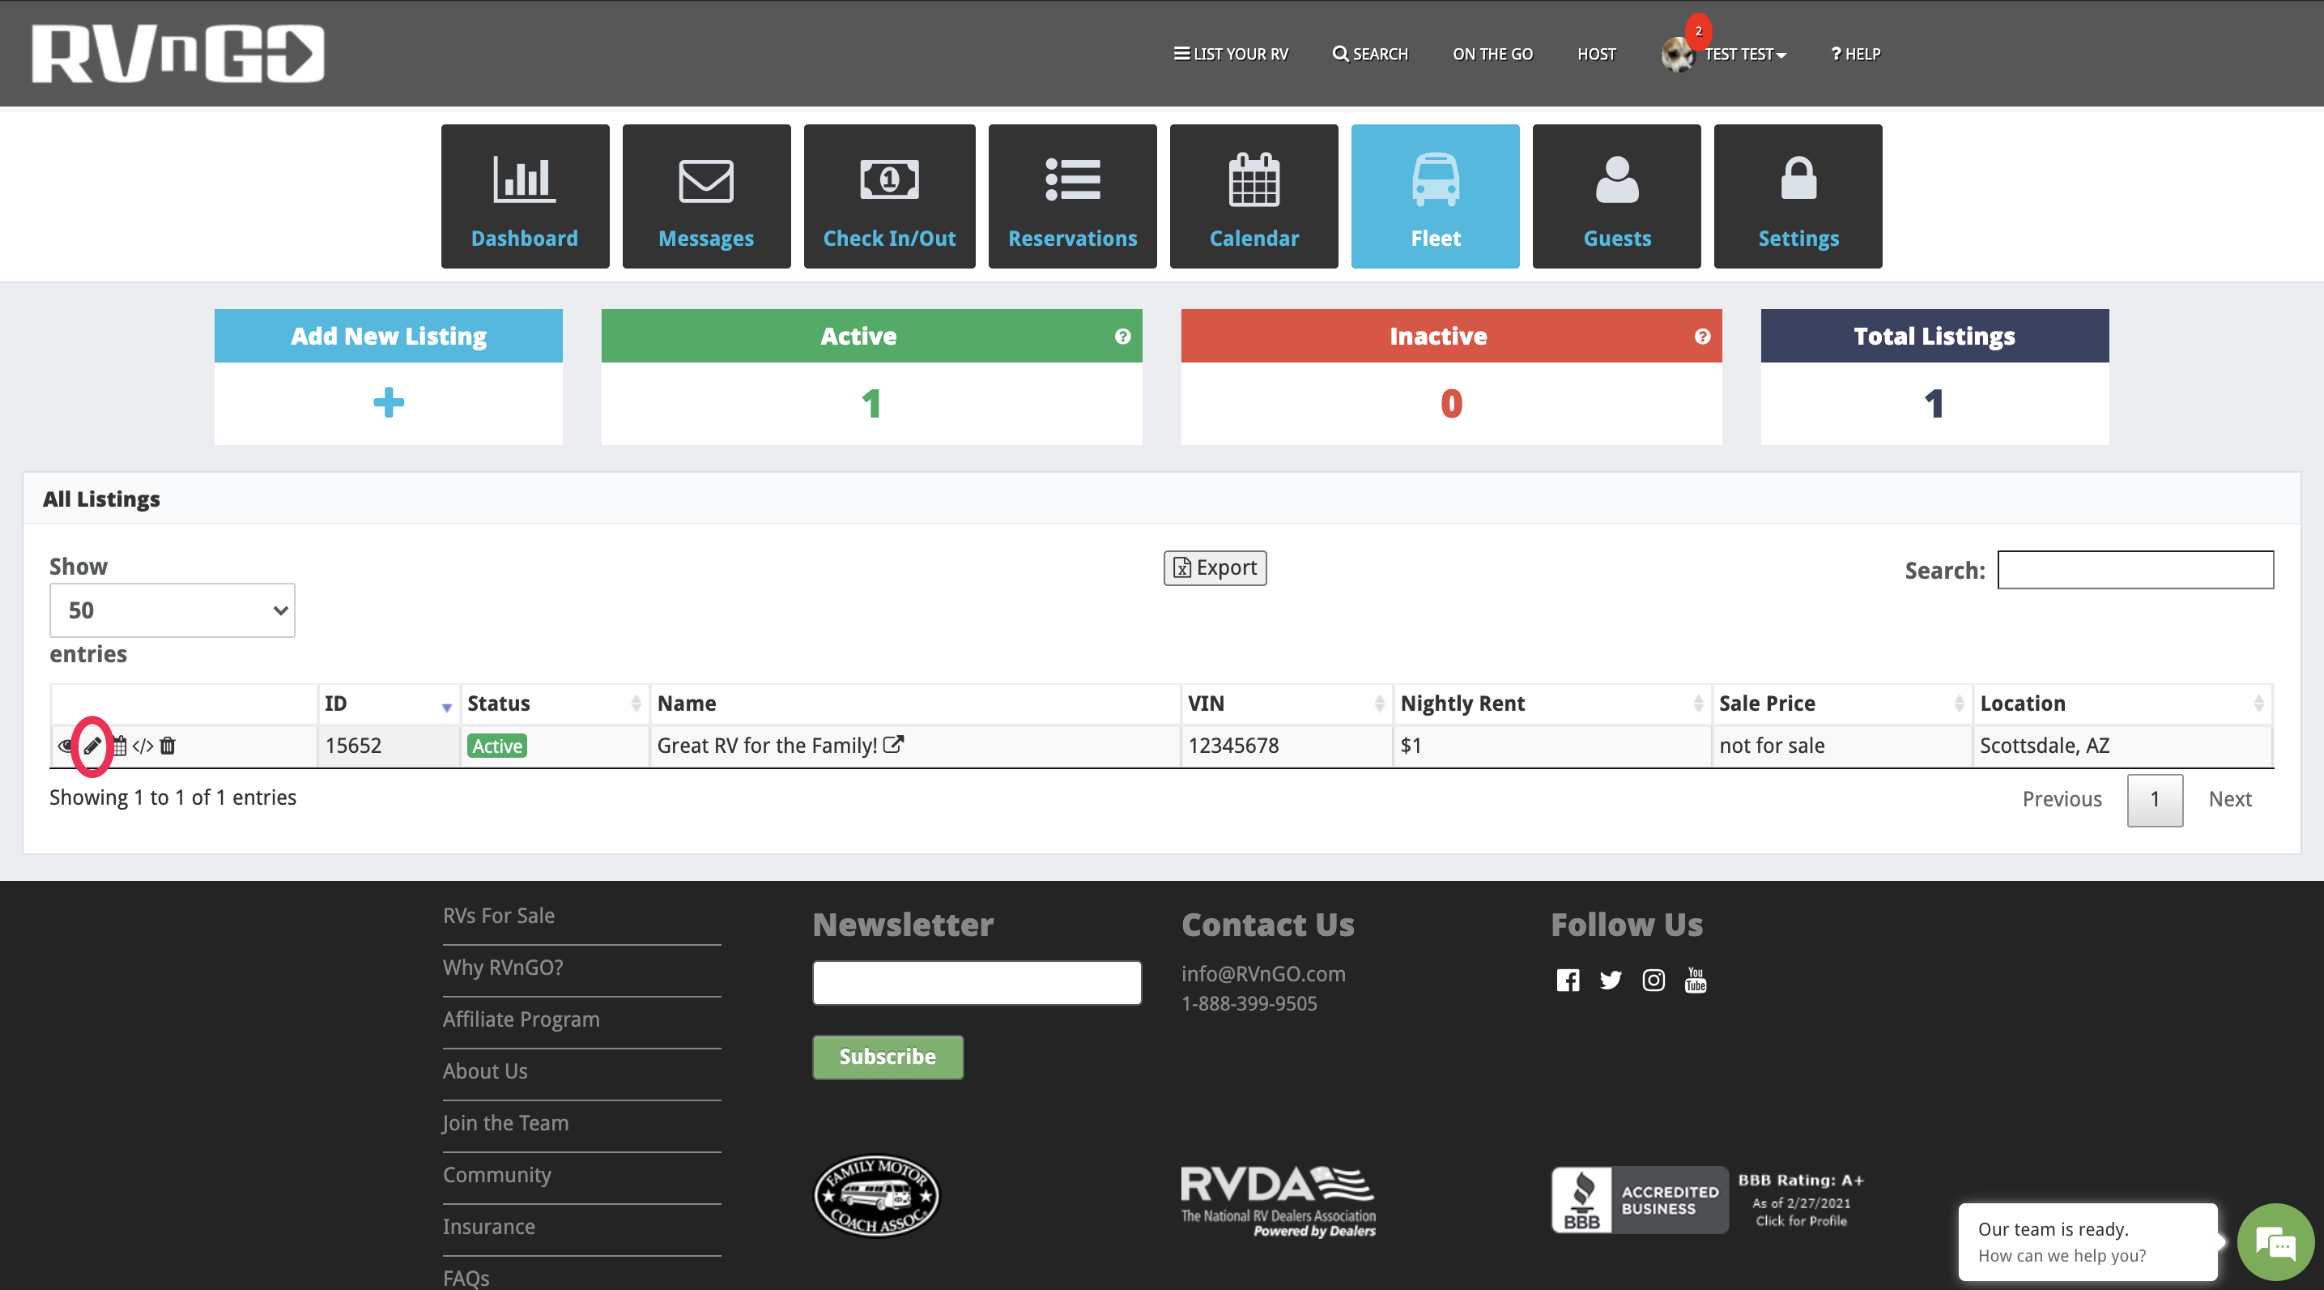Open the YouTube icon under Follow Us
This screenshot has width=2324, height=1290.
pos(1695,980)
